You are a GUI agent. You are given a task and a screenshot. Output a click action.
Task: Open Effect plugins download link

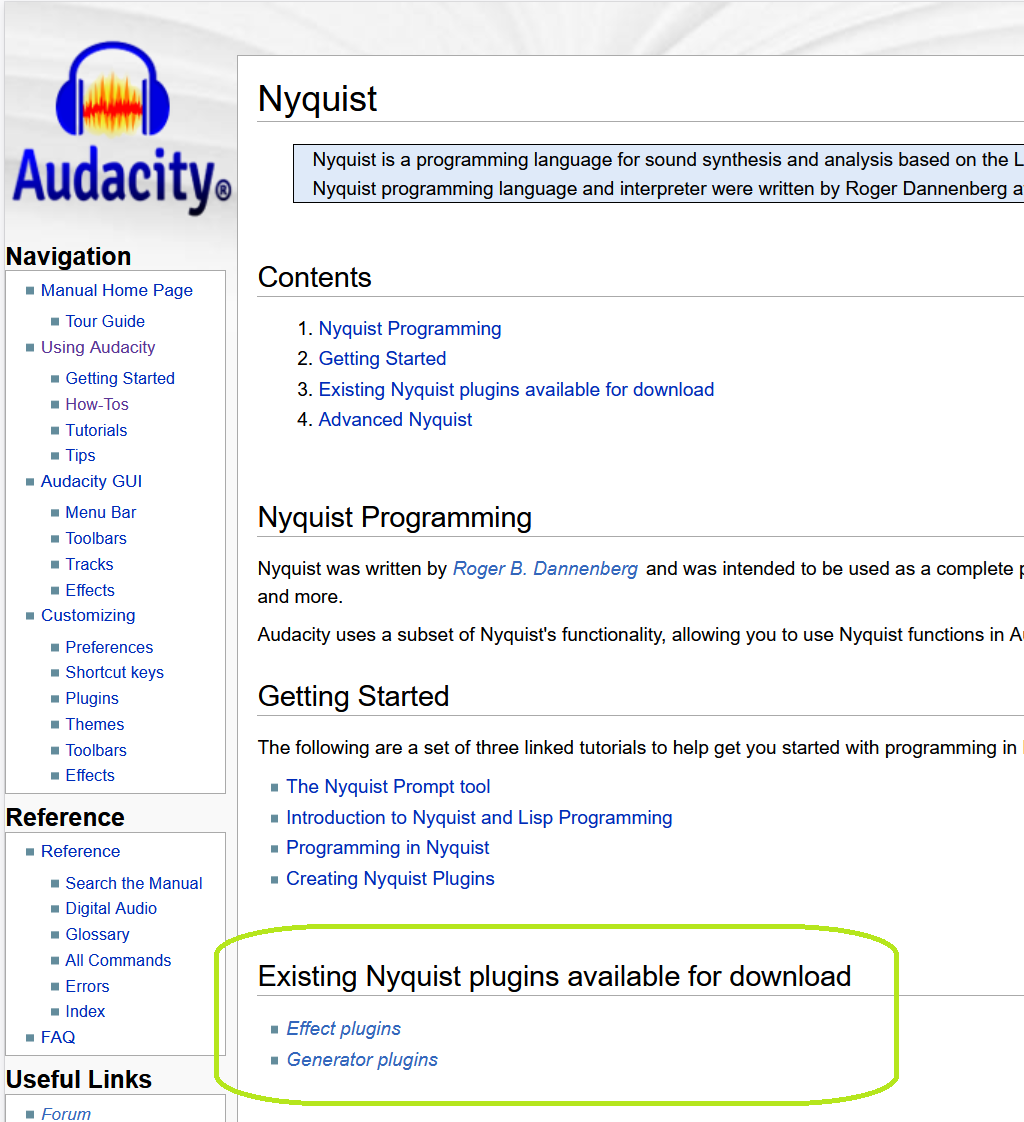point(343,1028)
